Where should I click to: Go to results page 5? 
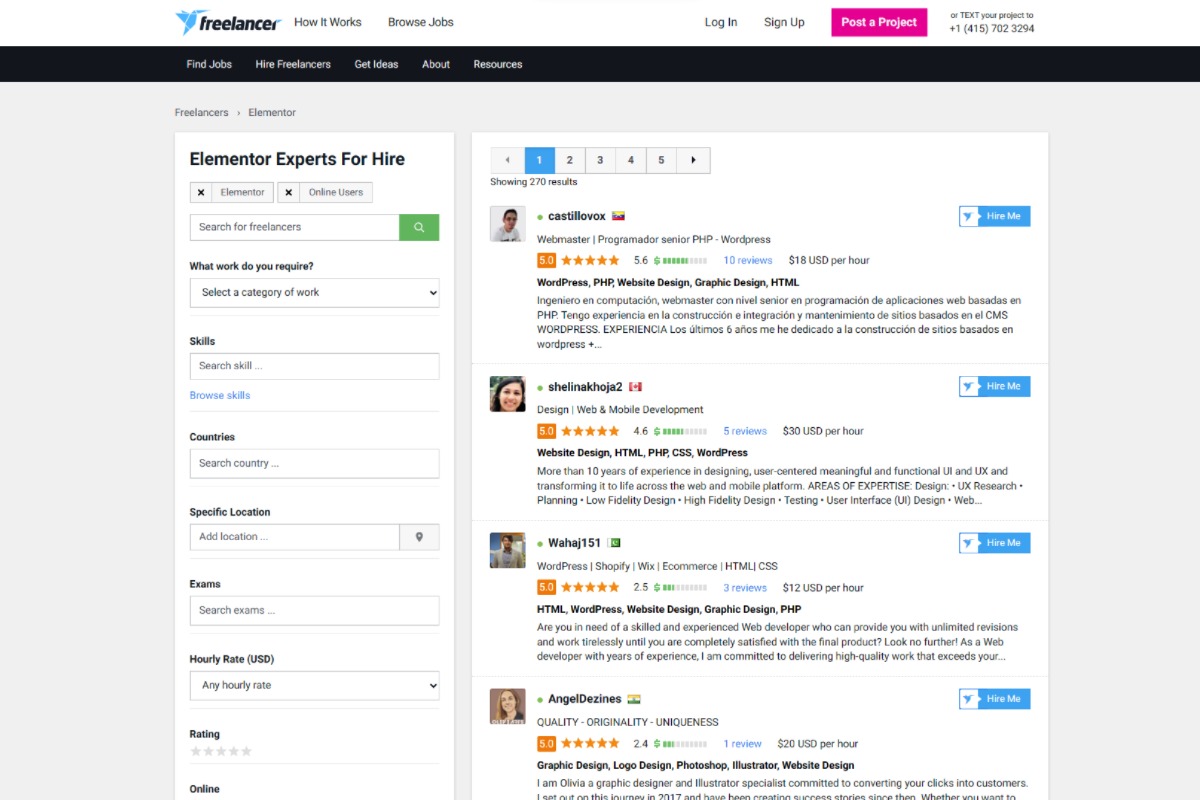[661, 160]
